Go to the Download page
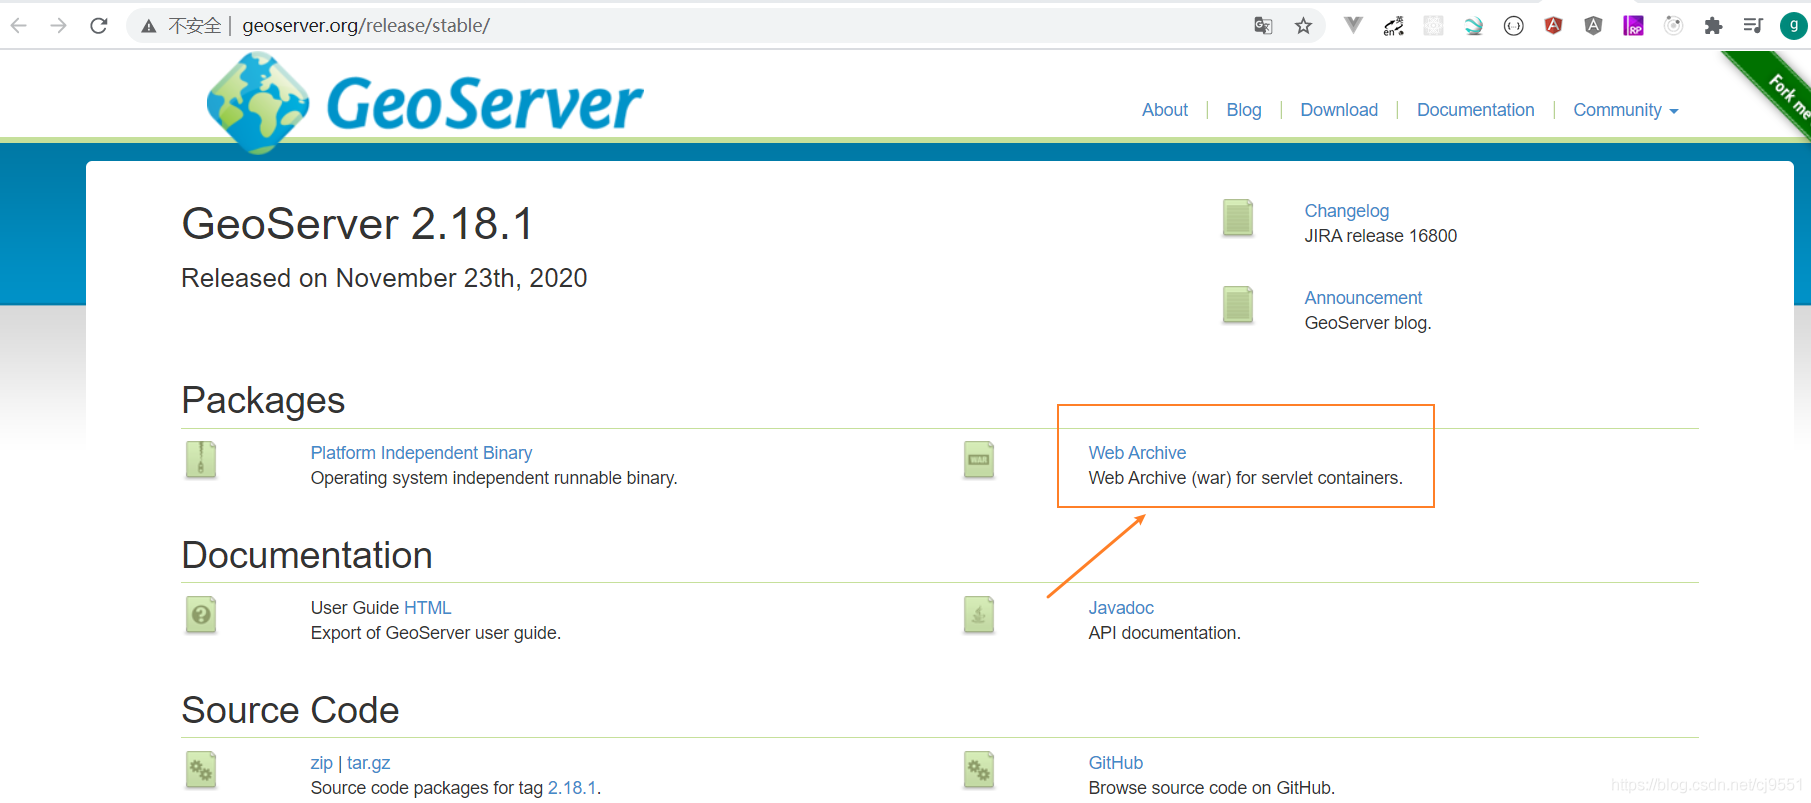 click(x=1339, y=110)
